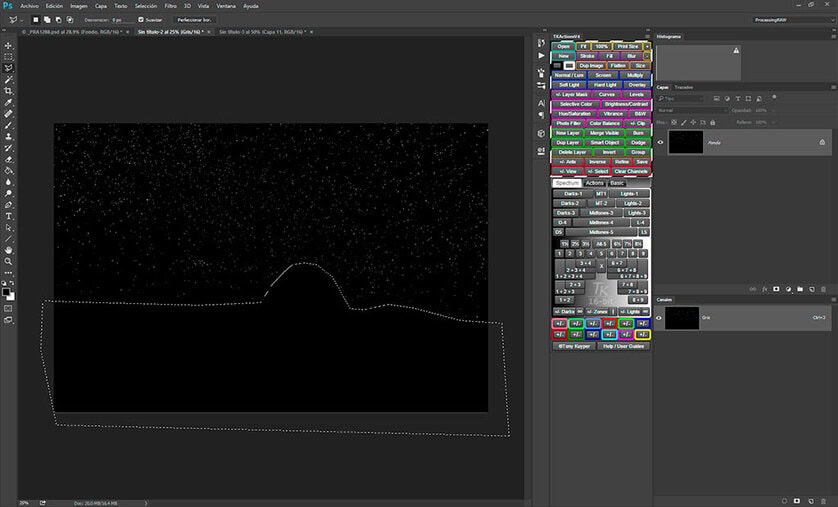Click the Perfeccionar borde button
The height and width of the screenshot is (507, 838).
coord(195,20)
